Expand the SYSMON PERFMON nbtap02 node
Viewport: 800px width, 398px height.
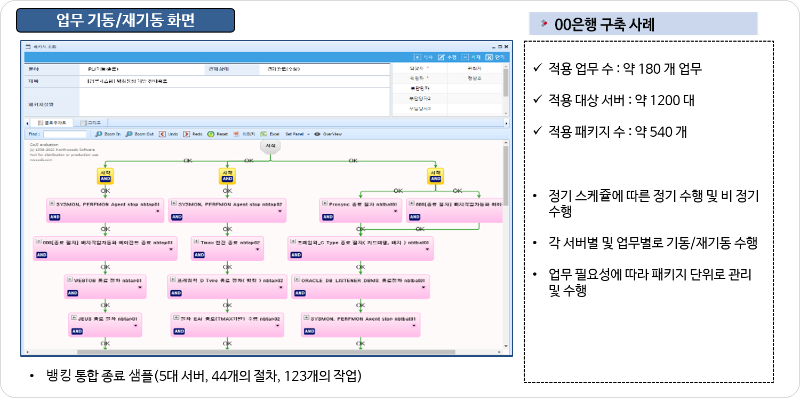[x=173, y=203]
